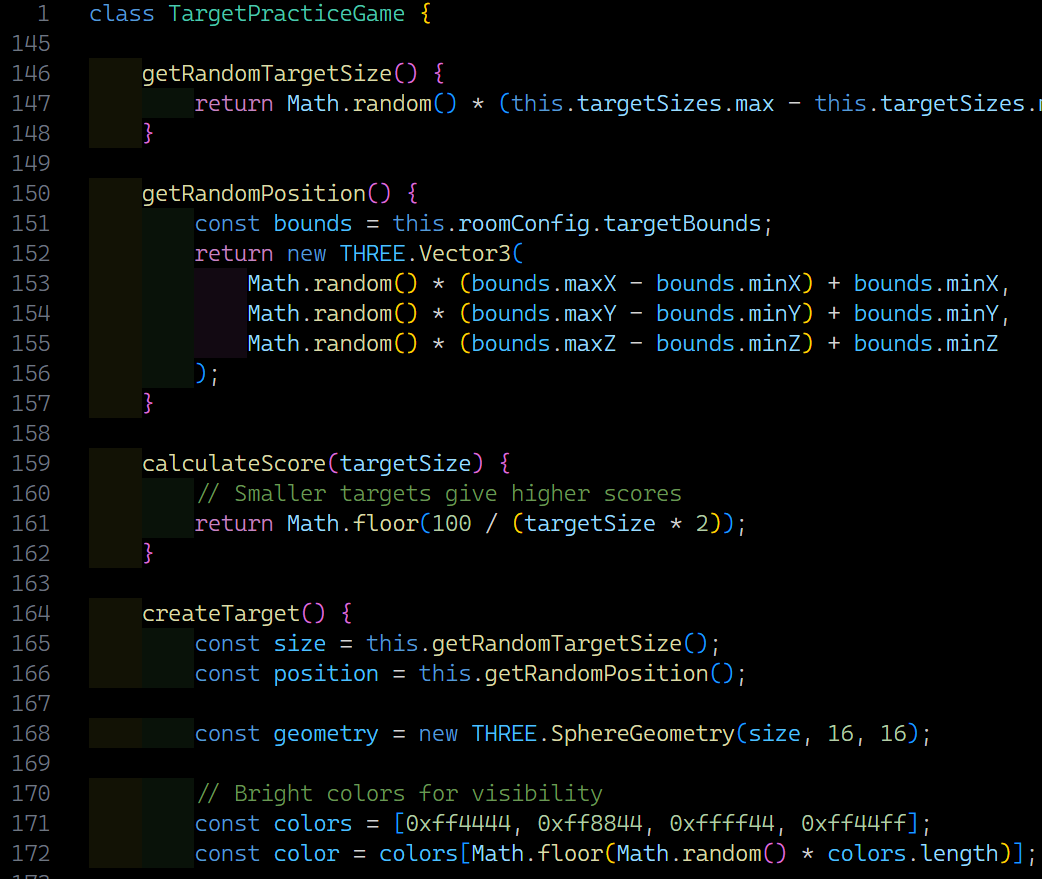Image resolution: width=1042 pixels, height=879 pixels.
Task: Click the getRandomTargetSize method name
Action: pyautogui.click(x=267, y=73)
